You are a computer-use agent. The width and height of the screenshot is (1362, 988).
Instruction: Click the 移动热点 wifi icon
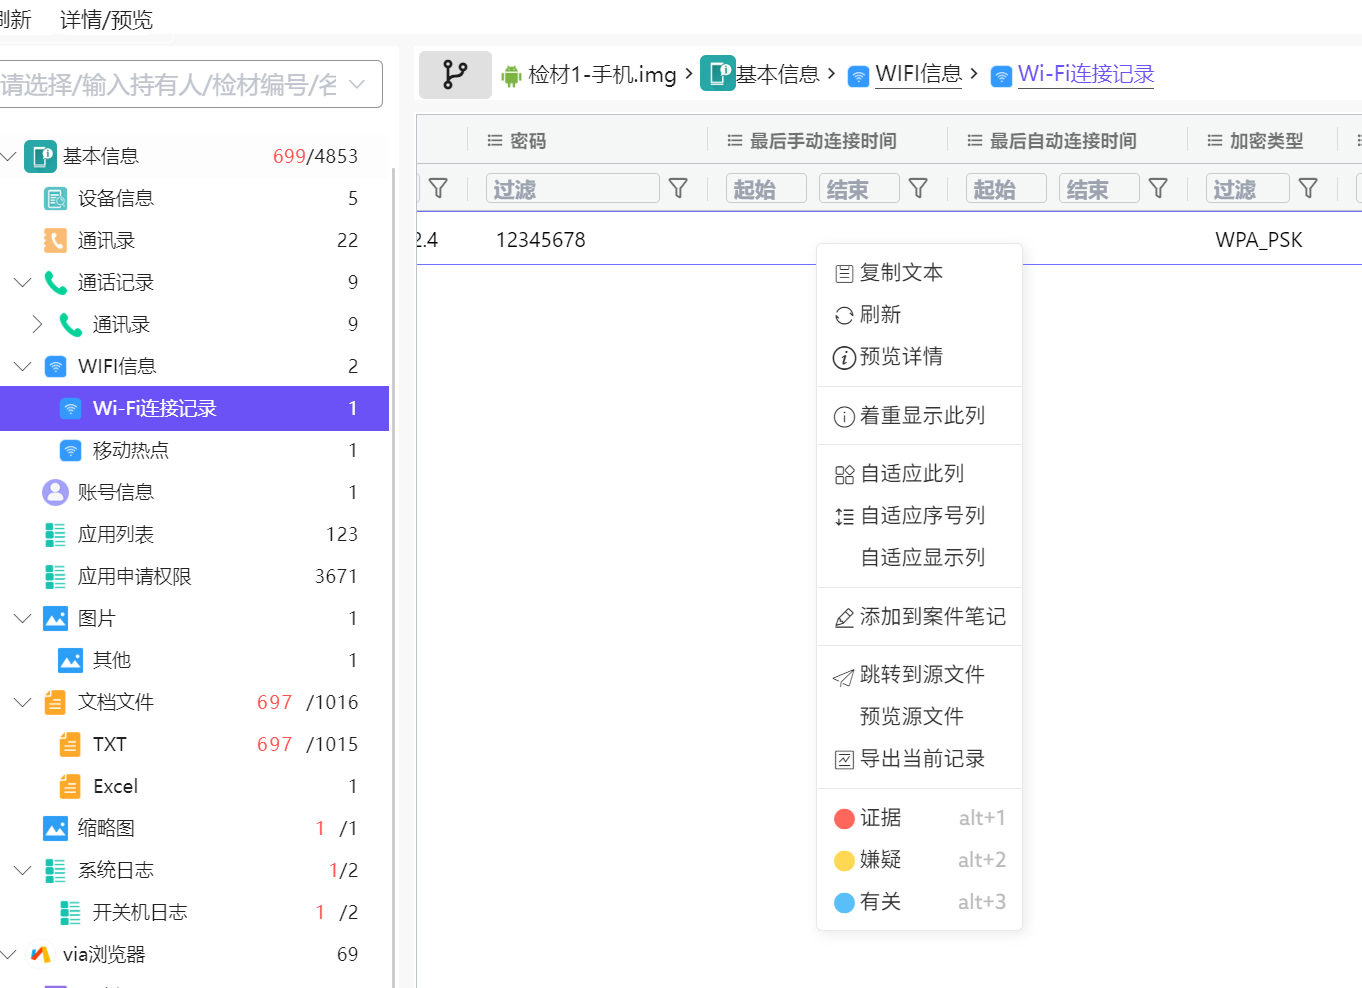[71, 450]
